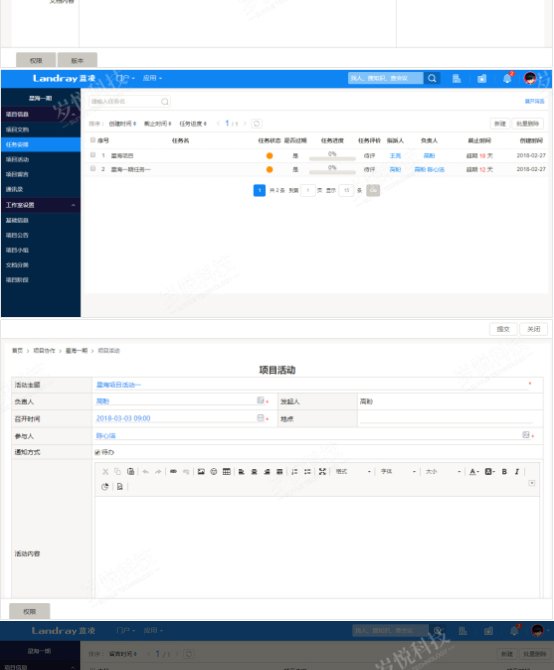Insert an image using the editor toolbar
Viewport: 554px width, 670px height.
click(x=201, y=471)
